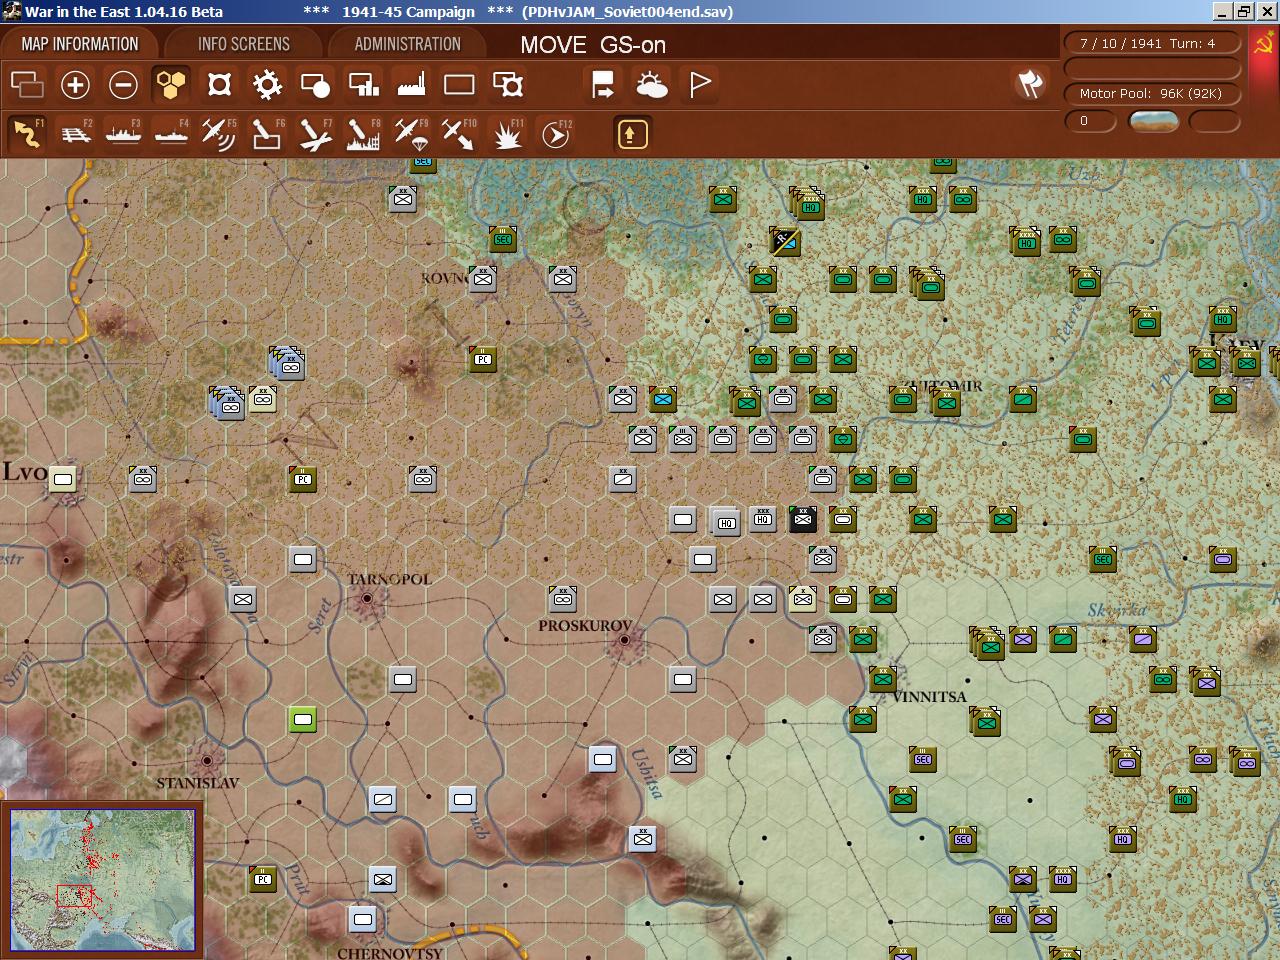Click the PROSKUROV city label
The height and width of the screenshot is (960, 1280).
coord(585,626)
